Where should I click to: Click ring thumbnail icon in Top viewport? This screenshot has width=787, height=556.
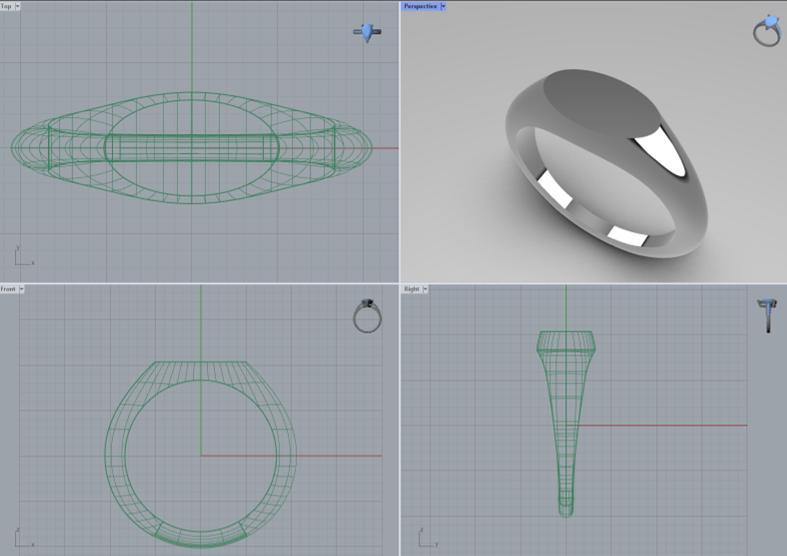[367, 32]
